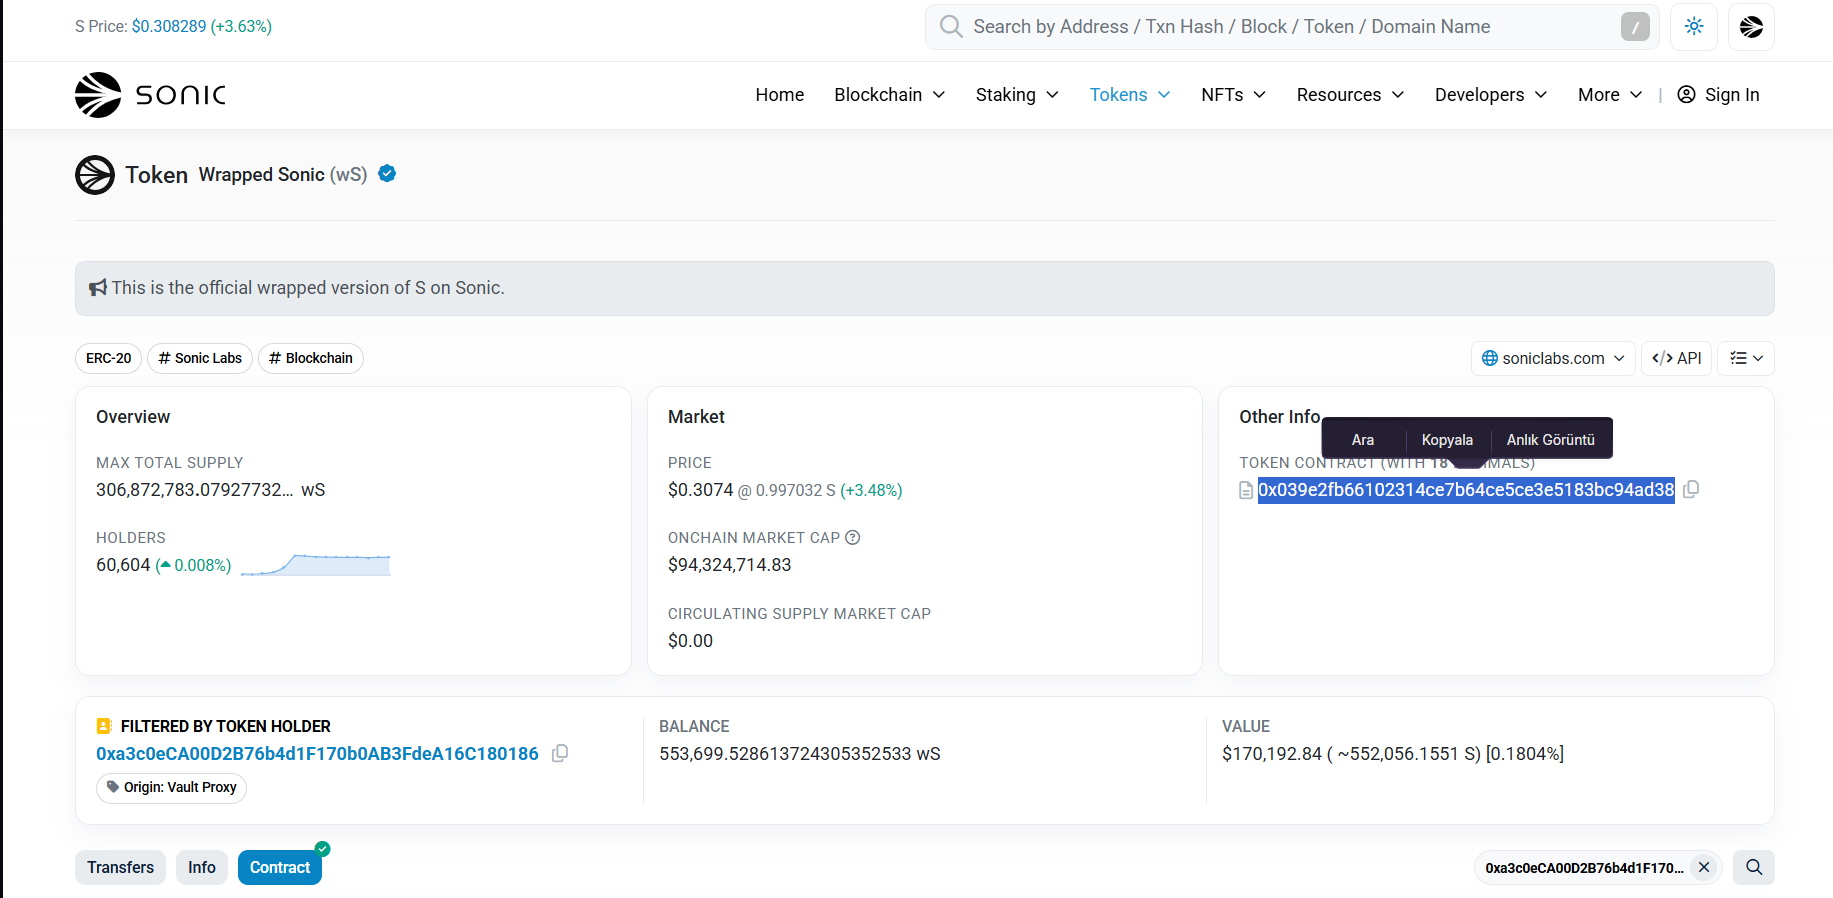The width and height of the screenshot is (1833, 898).
Task: Open the More menu
Action: click(x=1610, y=95)
